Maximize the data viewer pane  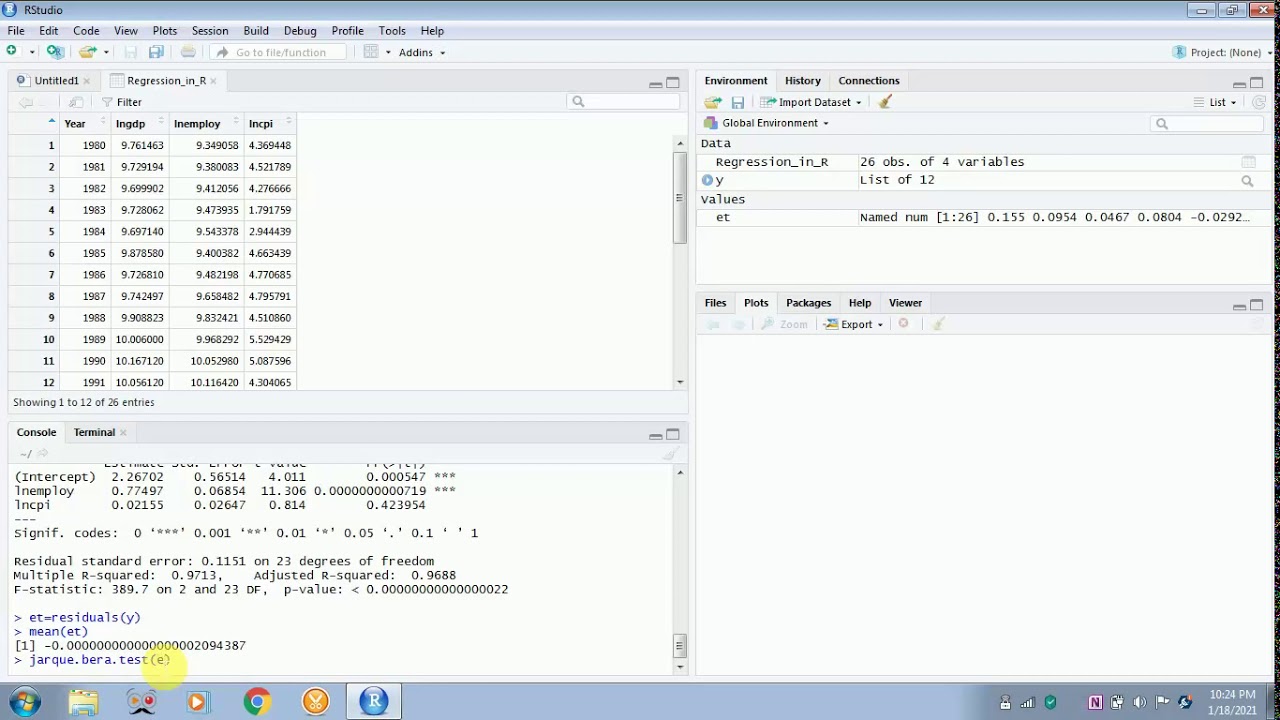672,83
